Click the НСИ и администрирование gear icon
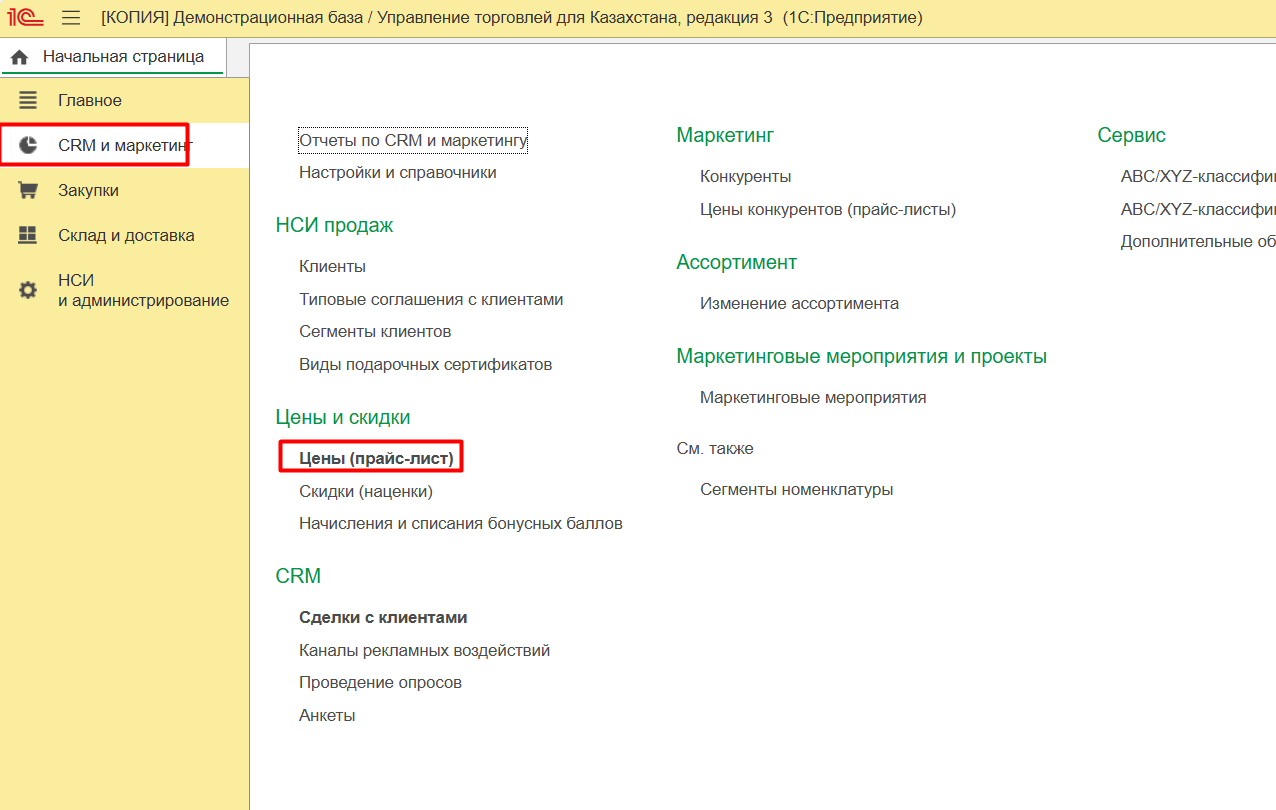 pyautogui.click(x=28, y=290)
